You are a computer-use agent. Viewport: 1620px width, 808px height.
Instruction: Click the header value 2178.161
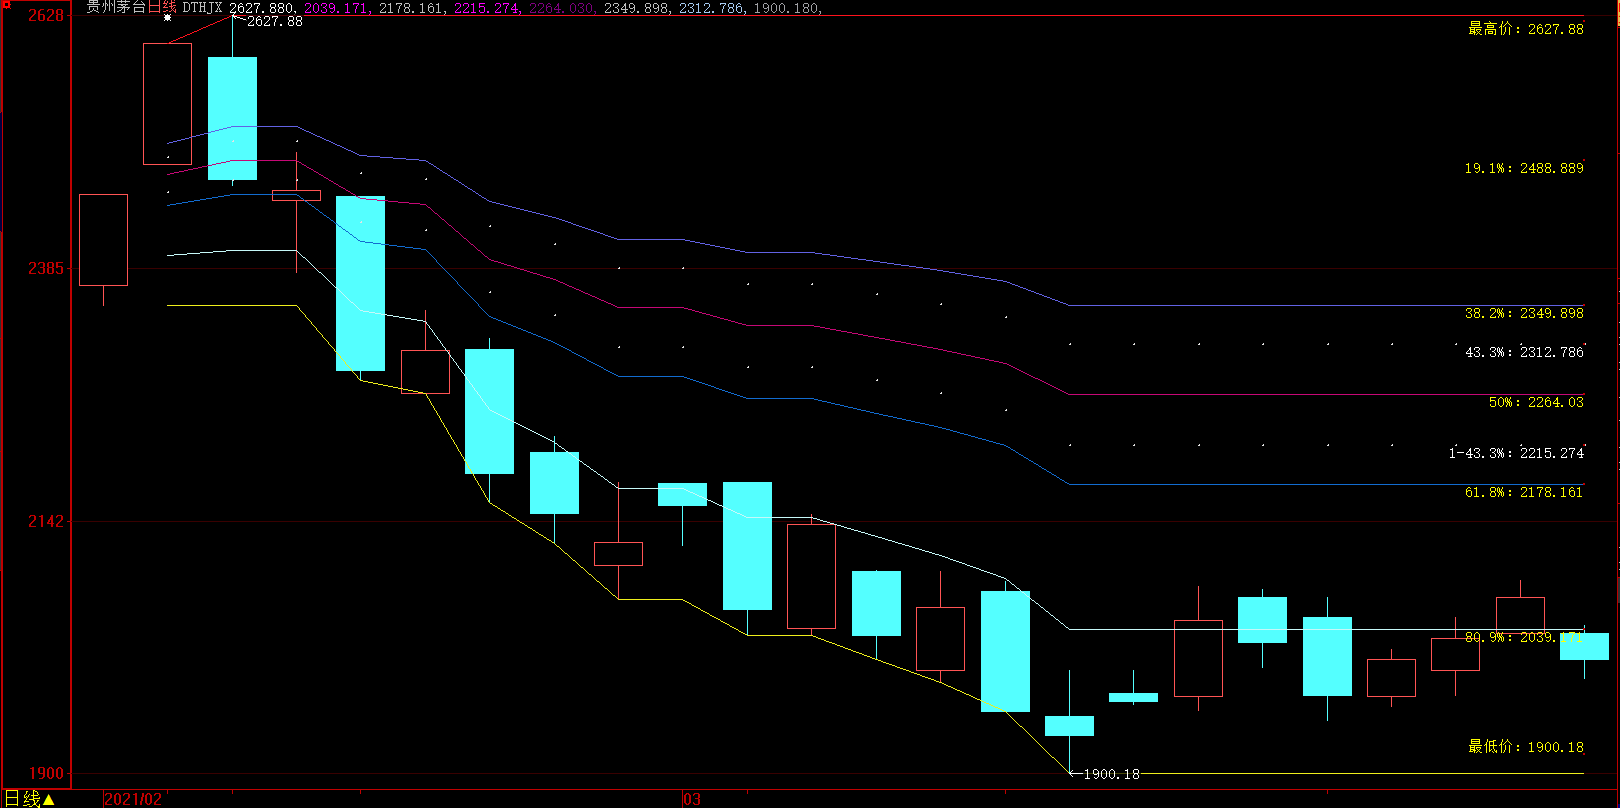[412, 8]
